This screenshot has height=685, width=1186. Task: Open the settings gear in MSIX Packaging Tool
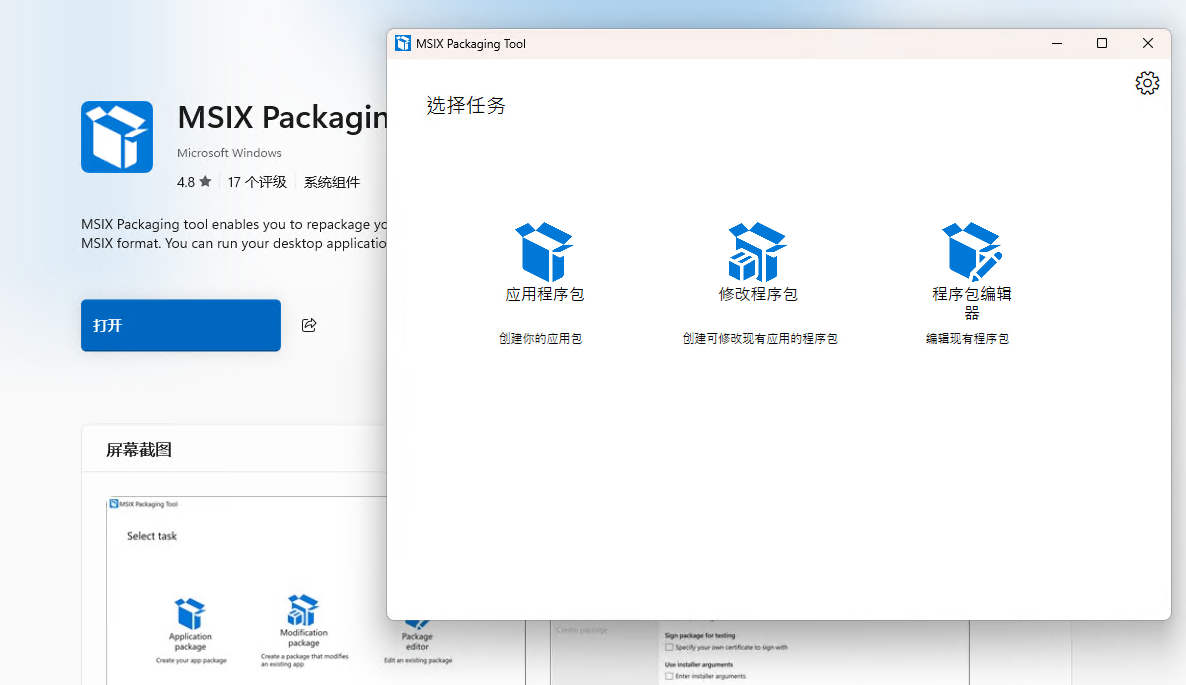[1147, 83]
